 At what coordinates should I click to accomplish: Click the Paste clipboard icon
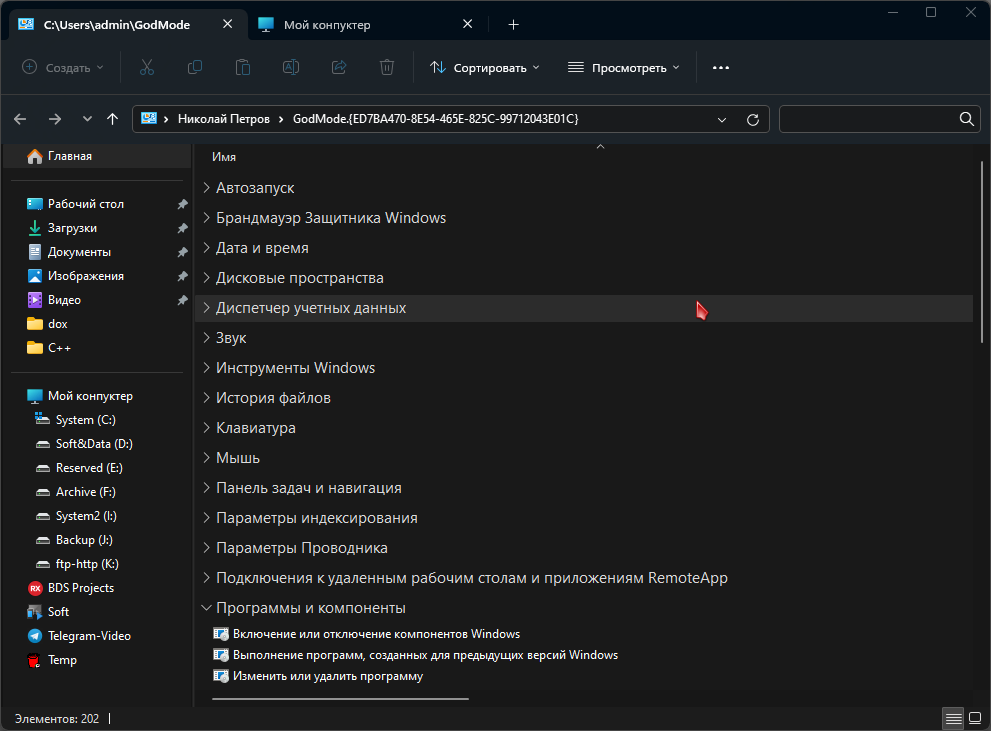click(243, 68)
